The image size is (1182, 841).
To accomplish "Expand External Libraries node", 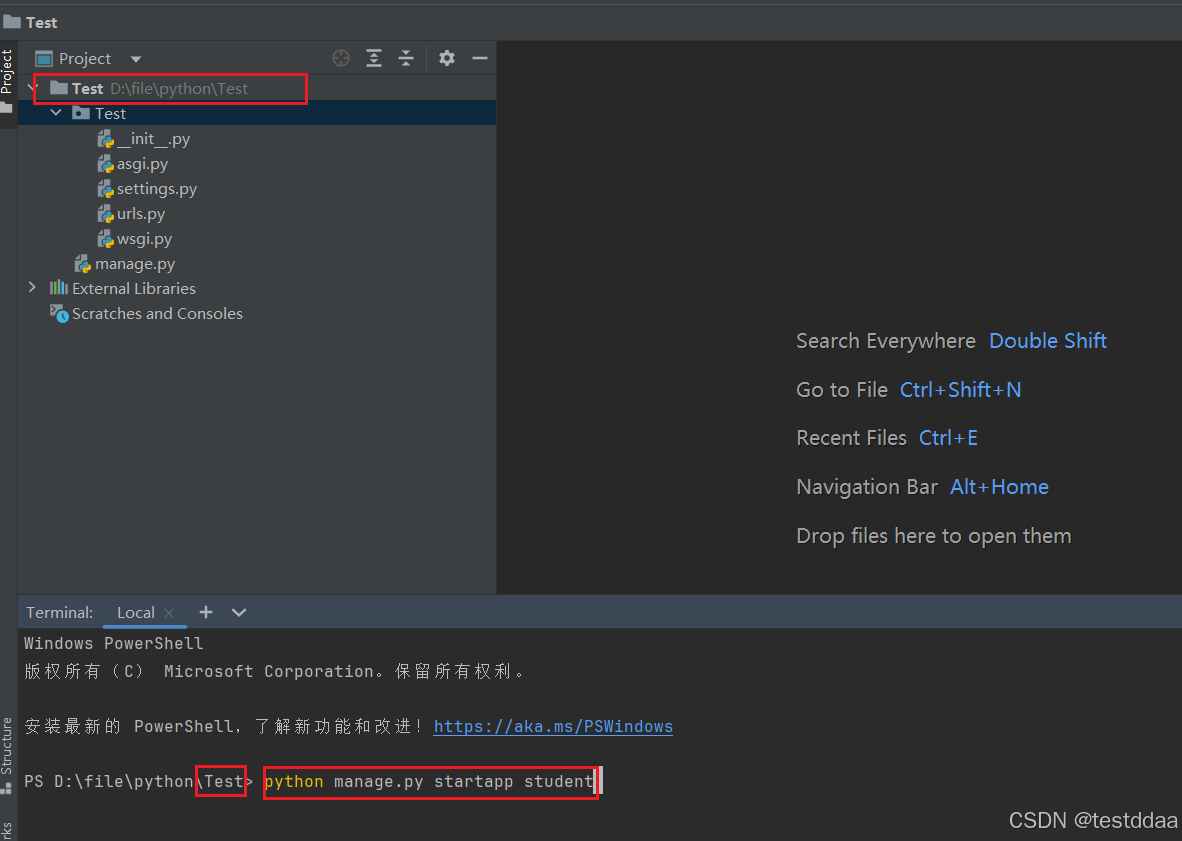I will pos(31,288).
